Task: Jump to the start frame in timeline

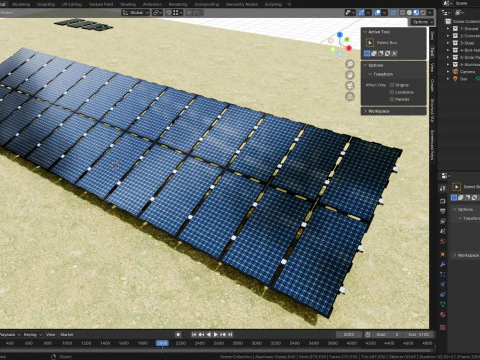Action: click(x=194, y=334)
